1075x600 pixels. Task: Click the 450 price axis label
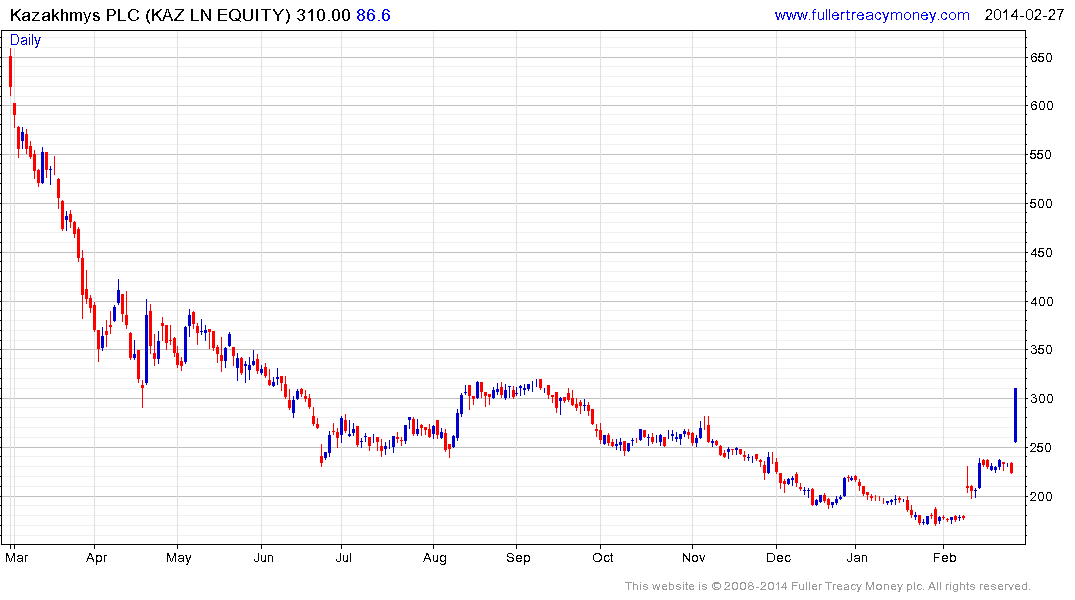pyautogui.click(x=1041, y=253)
